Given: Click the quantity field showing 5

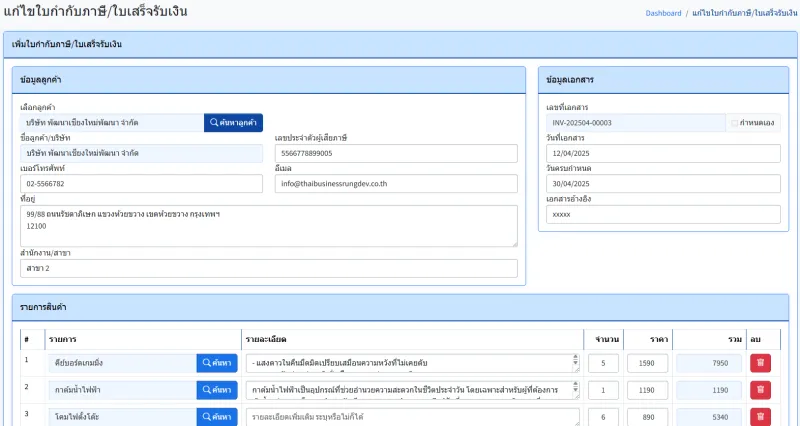Looking at the screenshot, I should click(x=603, y=363).
